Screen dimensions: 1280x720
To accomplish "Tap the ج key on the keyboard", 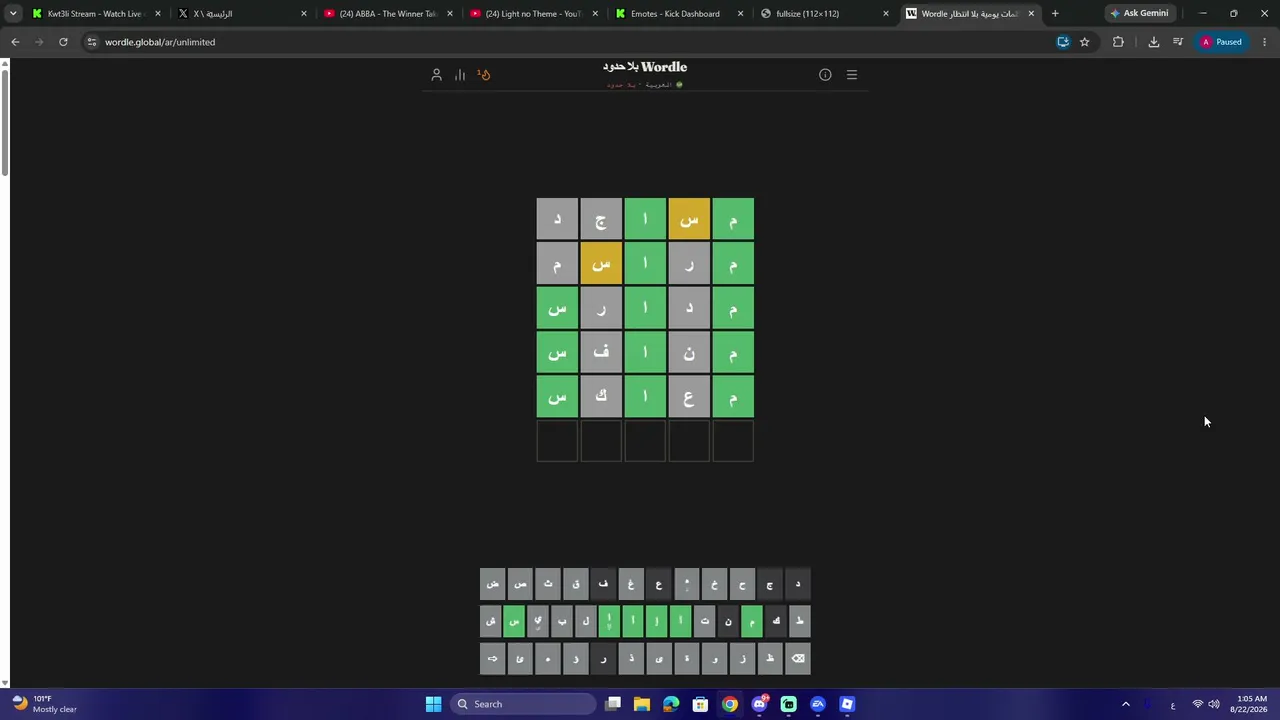I will (x=770, y=584).
